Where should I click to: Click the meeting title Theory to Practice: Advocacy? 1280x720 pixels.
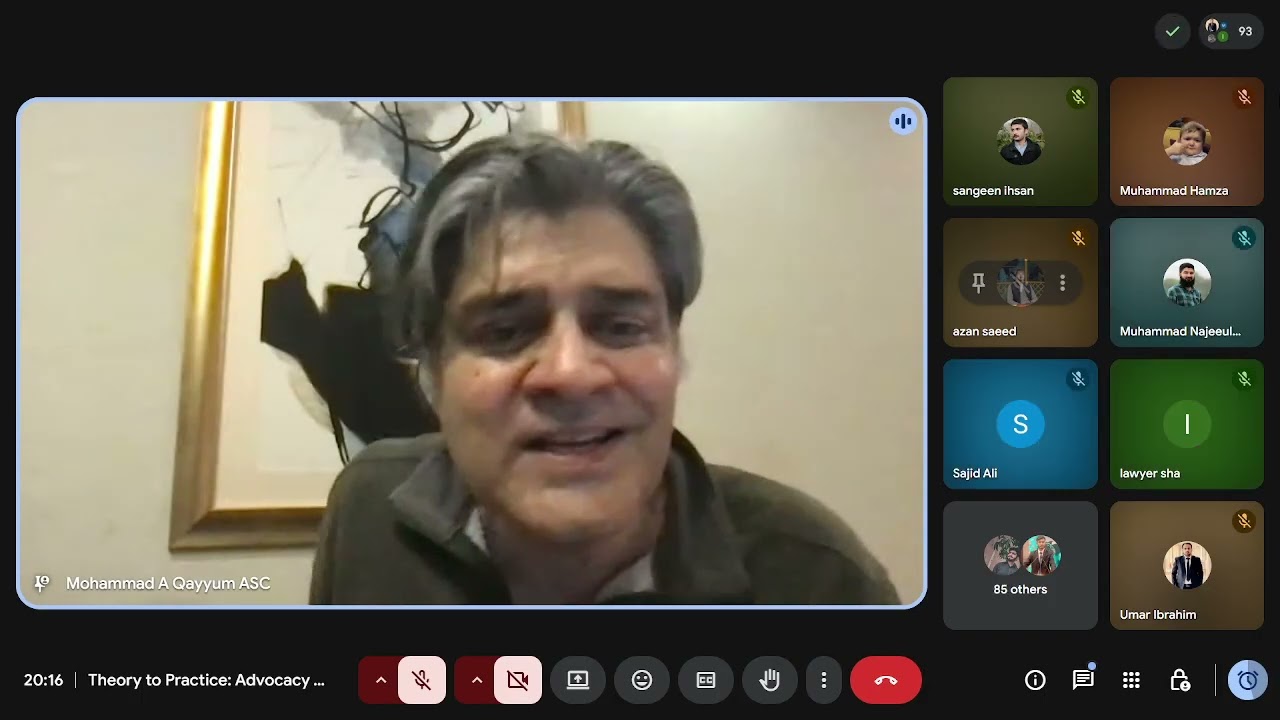pos(206,680)
